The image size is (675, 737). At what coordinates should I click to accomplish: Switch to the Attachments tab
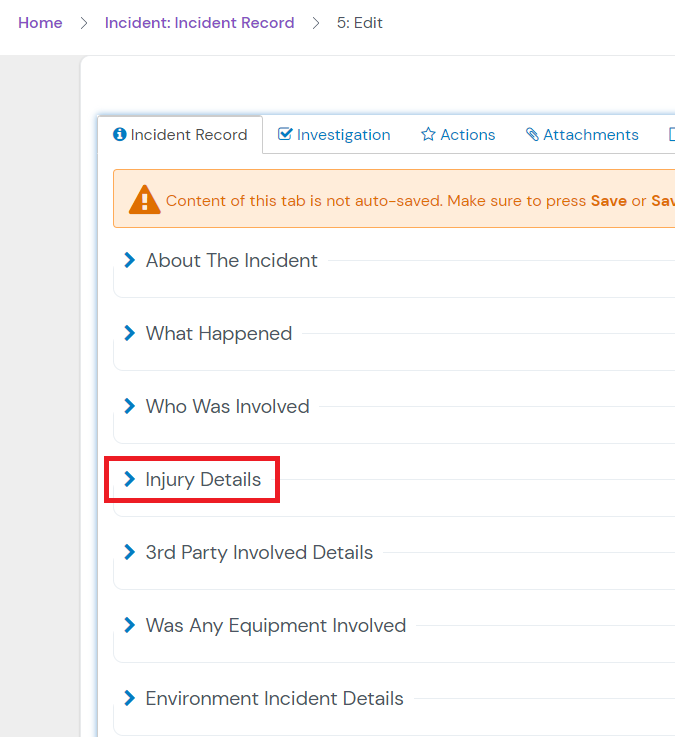tap(590, 135)
